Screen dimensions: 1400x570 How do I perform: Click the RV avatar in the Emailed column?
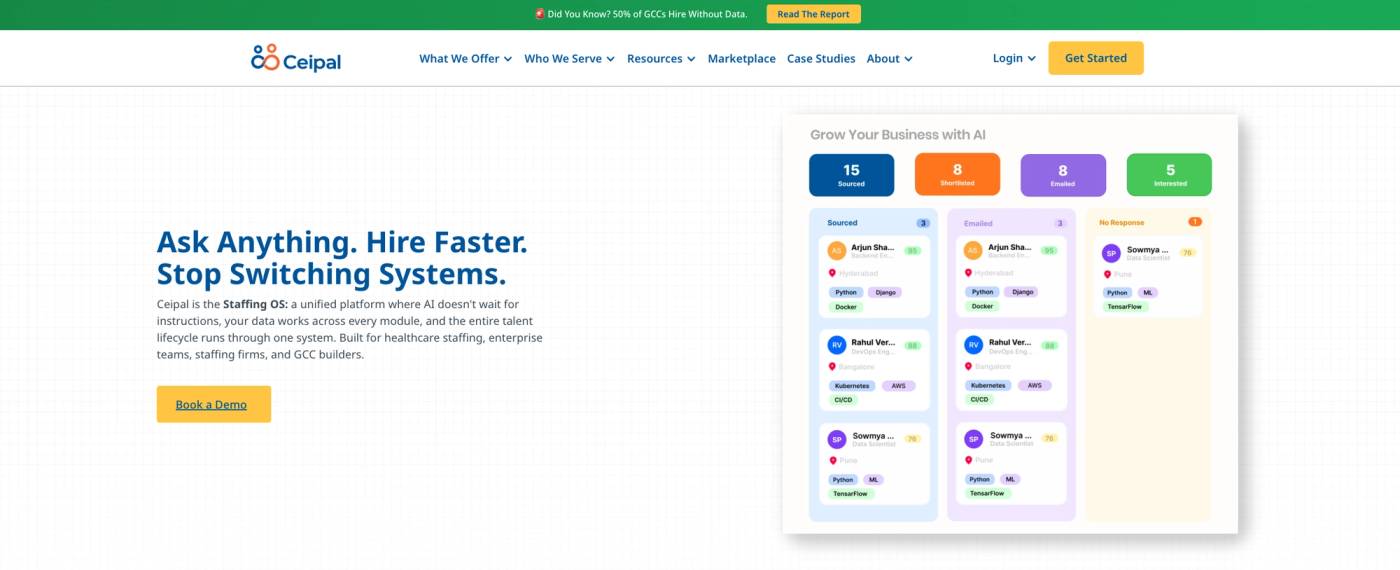(x=973, y=345)
